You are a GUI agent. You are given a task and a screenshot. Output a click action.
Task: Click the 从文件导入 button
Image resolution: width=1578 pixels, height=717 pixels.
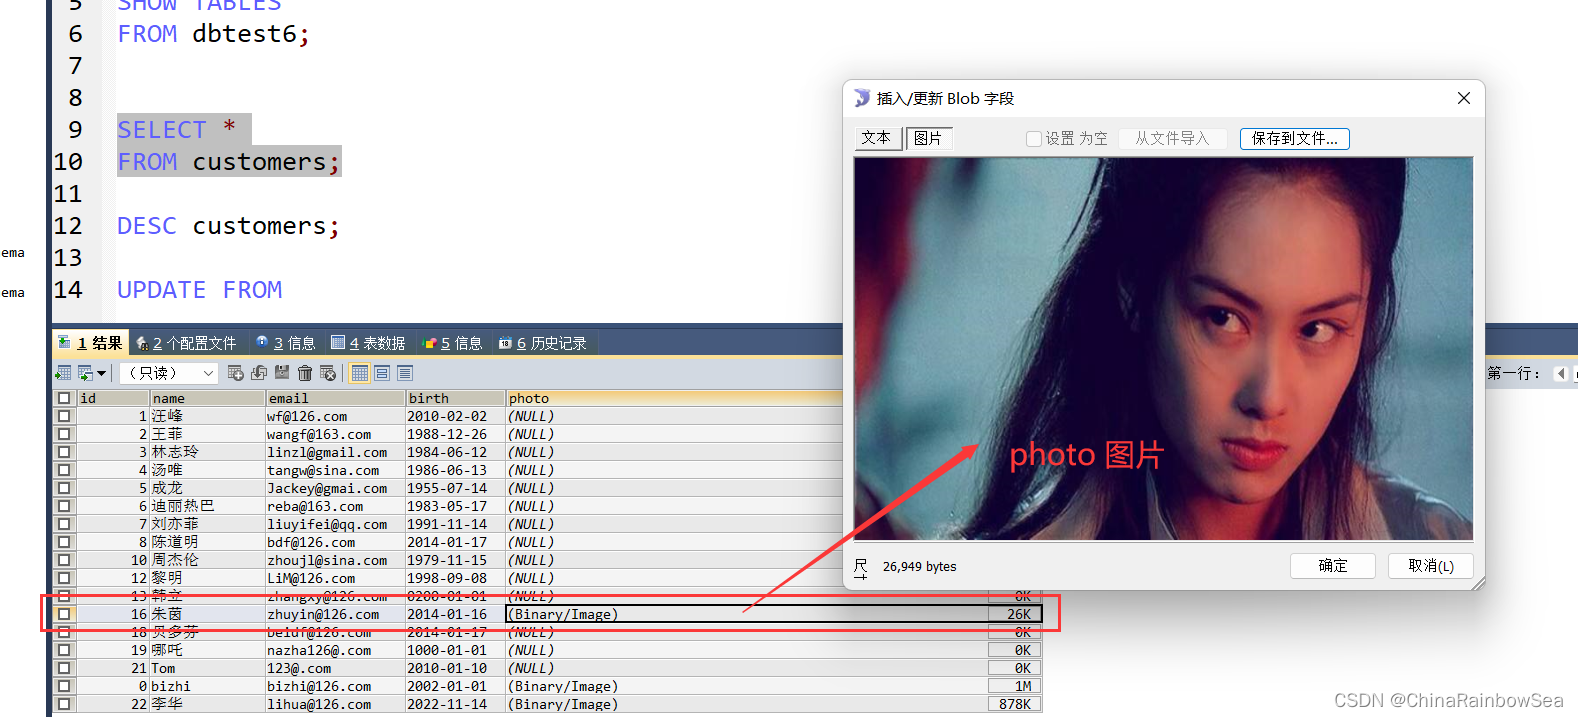(x=1172, y=139)
